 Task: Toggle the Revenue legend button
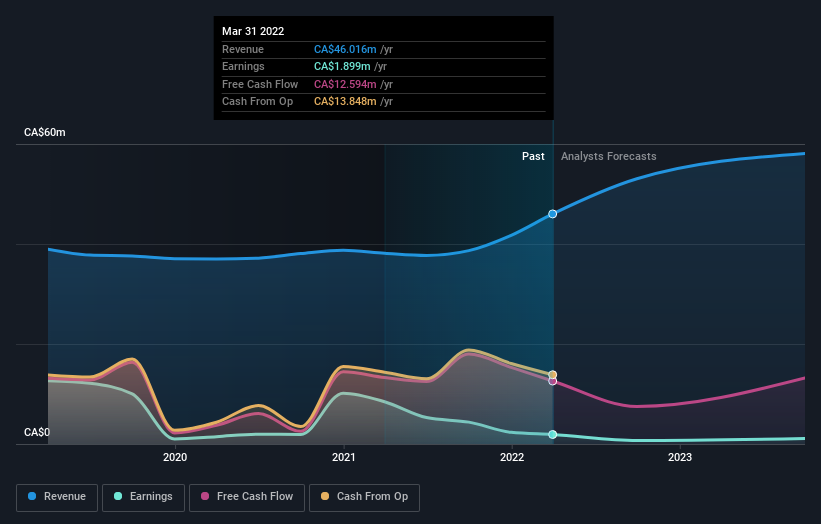[57, 497]
